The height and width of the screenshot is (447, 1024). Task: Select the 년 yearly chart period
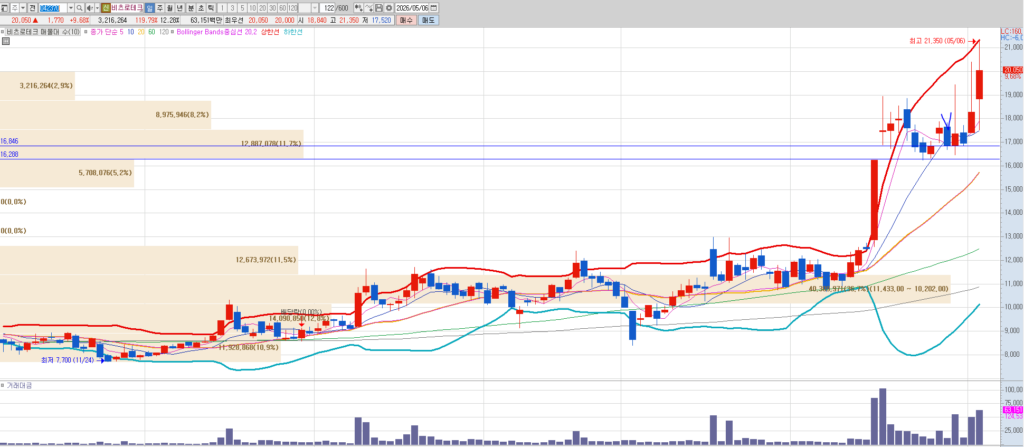click(180, 8)
